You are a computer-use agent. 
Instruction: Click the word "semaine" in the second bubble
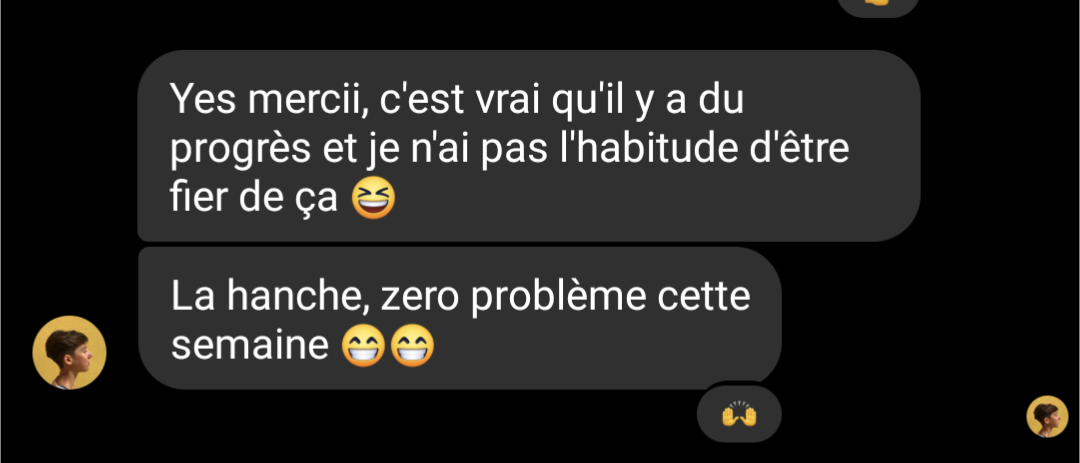point(249,346)
